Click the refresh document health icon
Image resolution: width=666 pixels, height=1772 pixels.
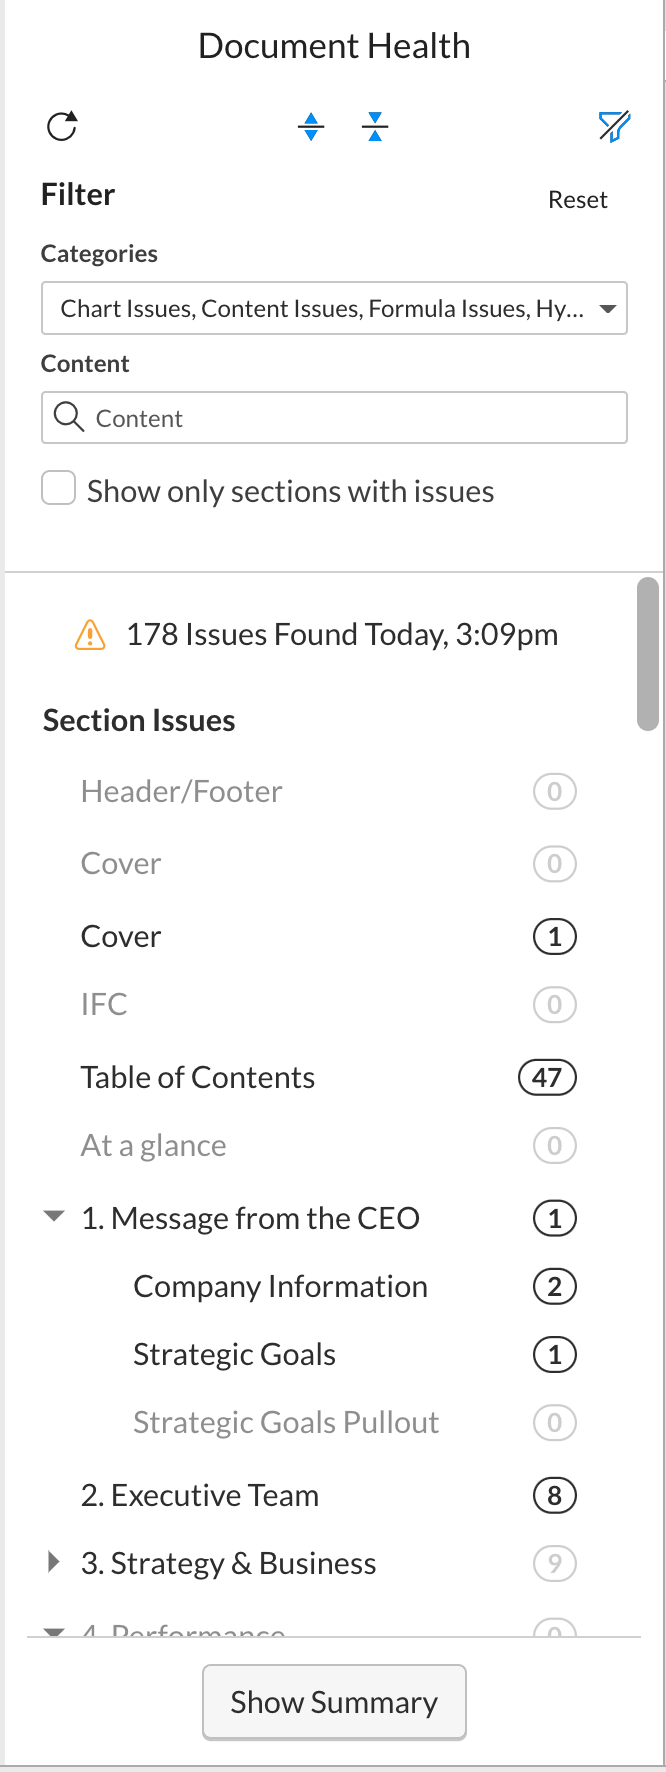pos(62,127)
